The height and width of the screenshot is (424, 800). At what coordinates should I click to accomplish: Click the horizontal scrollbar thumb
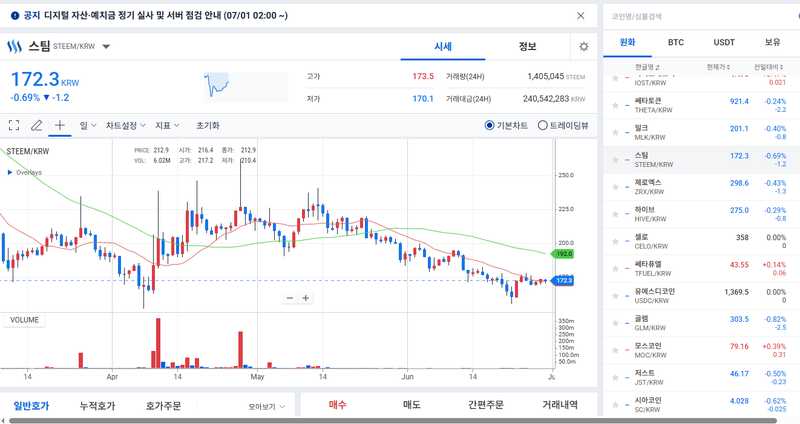[393, 421]
